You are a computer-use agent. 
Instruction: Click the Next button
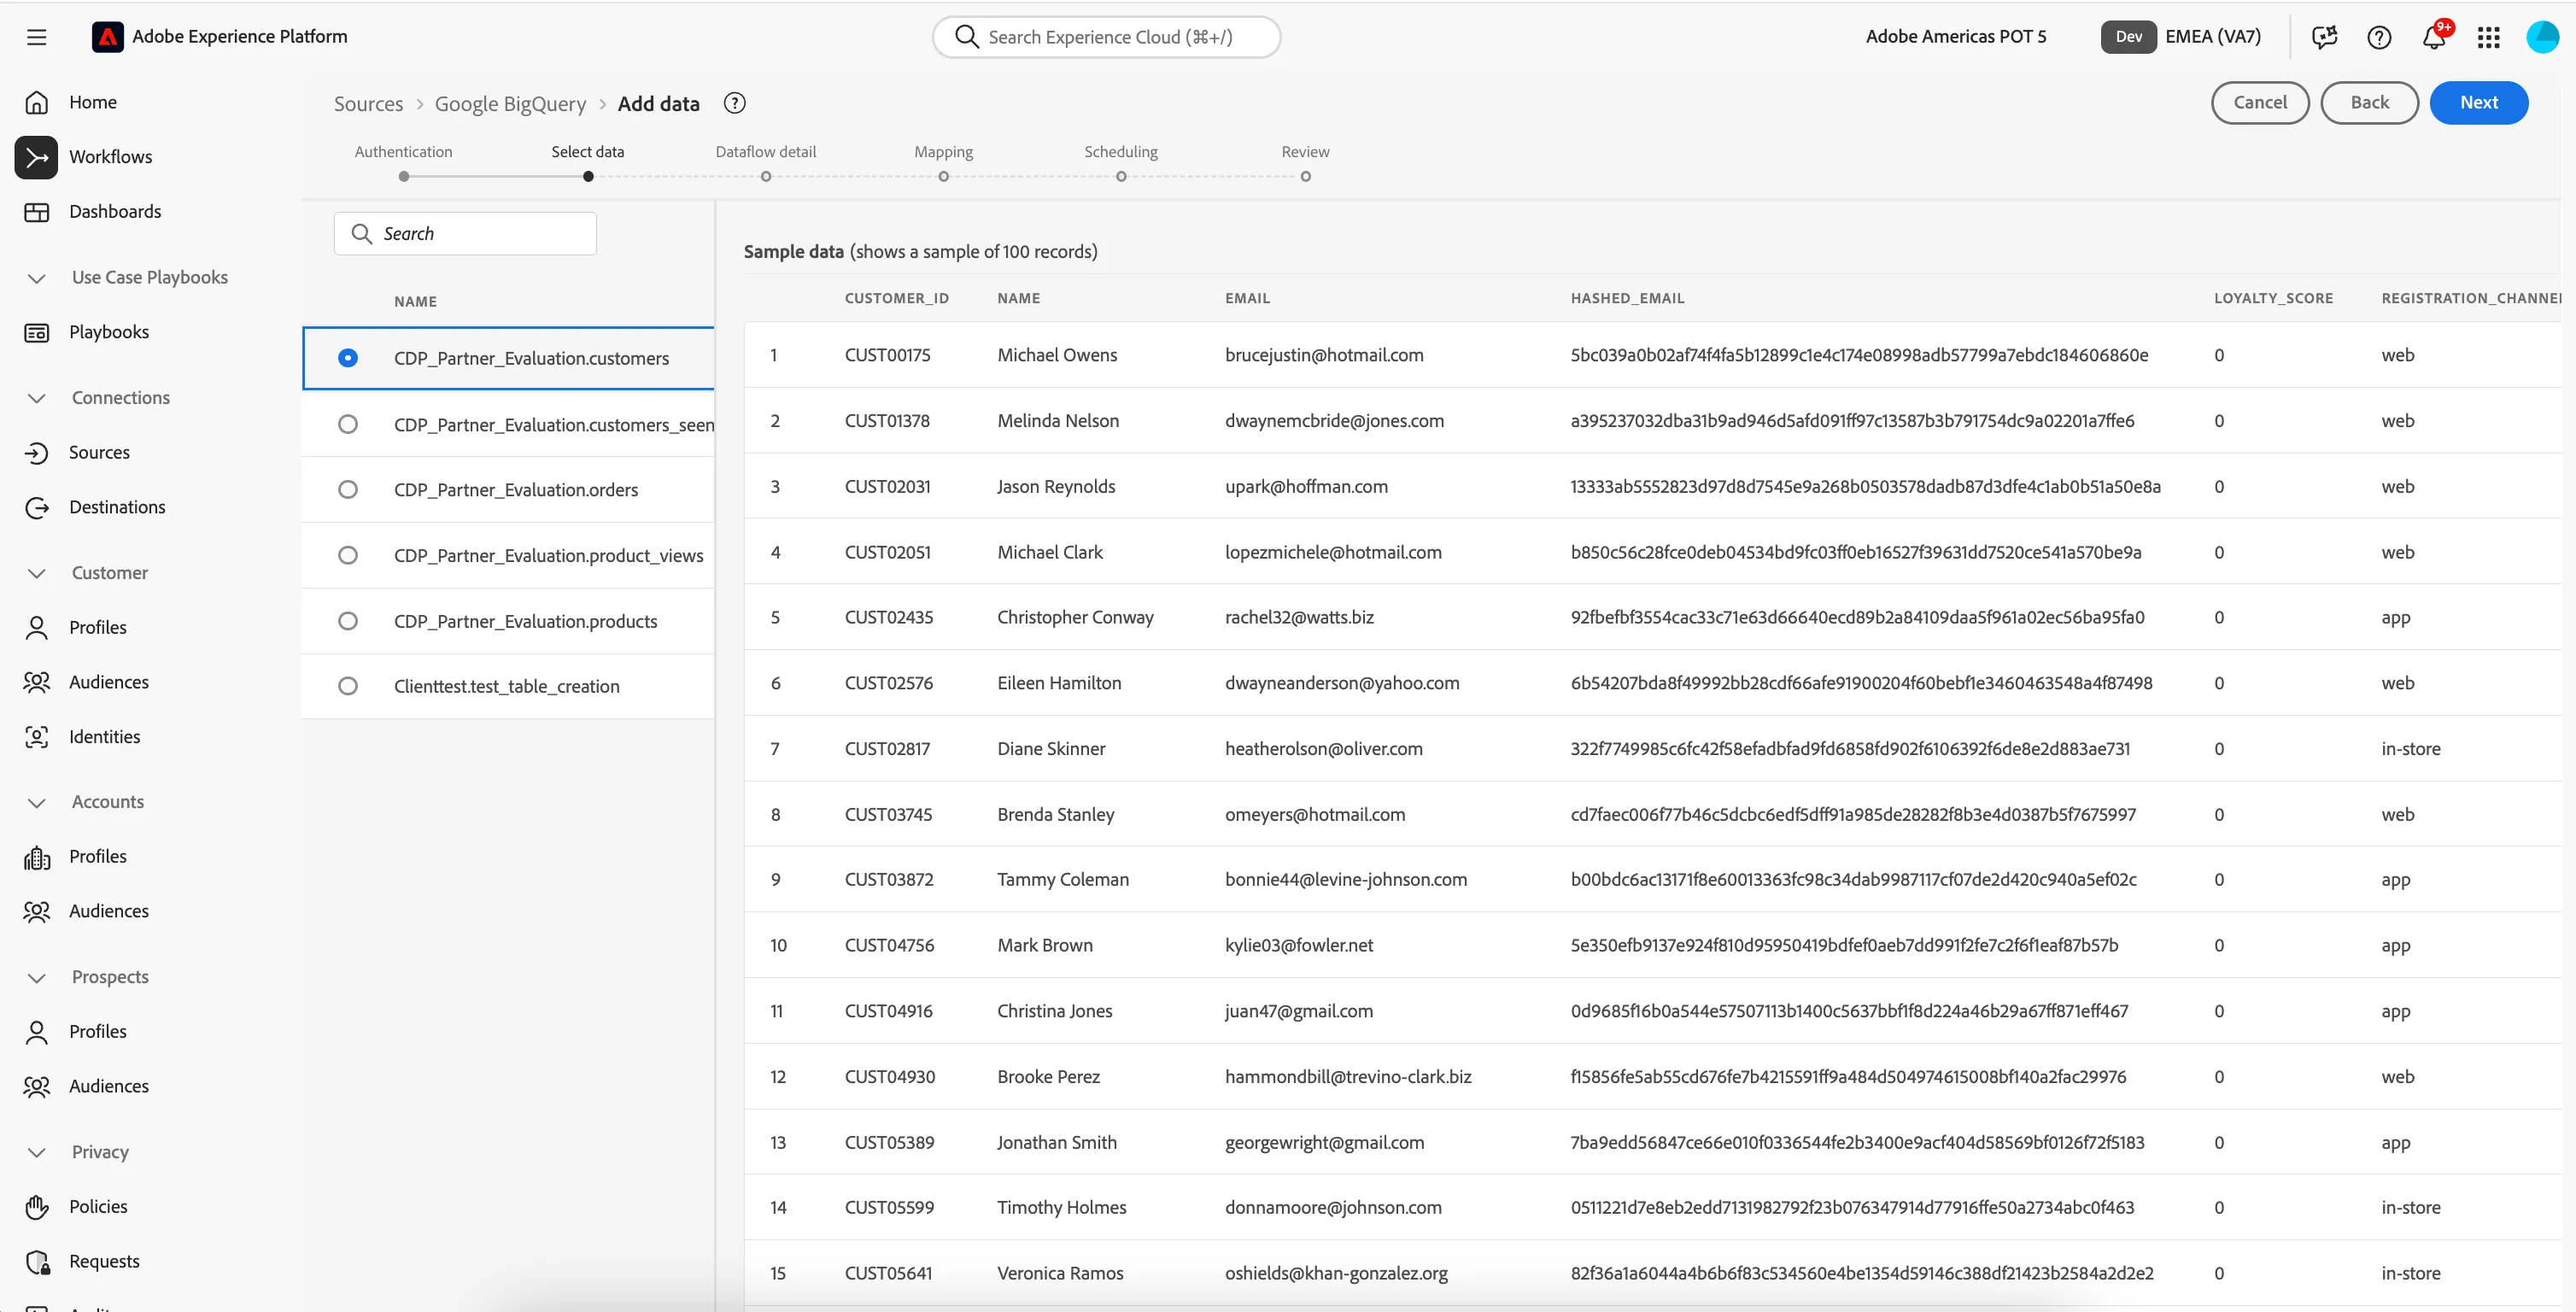2479,103
